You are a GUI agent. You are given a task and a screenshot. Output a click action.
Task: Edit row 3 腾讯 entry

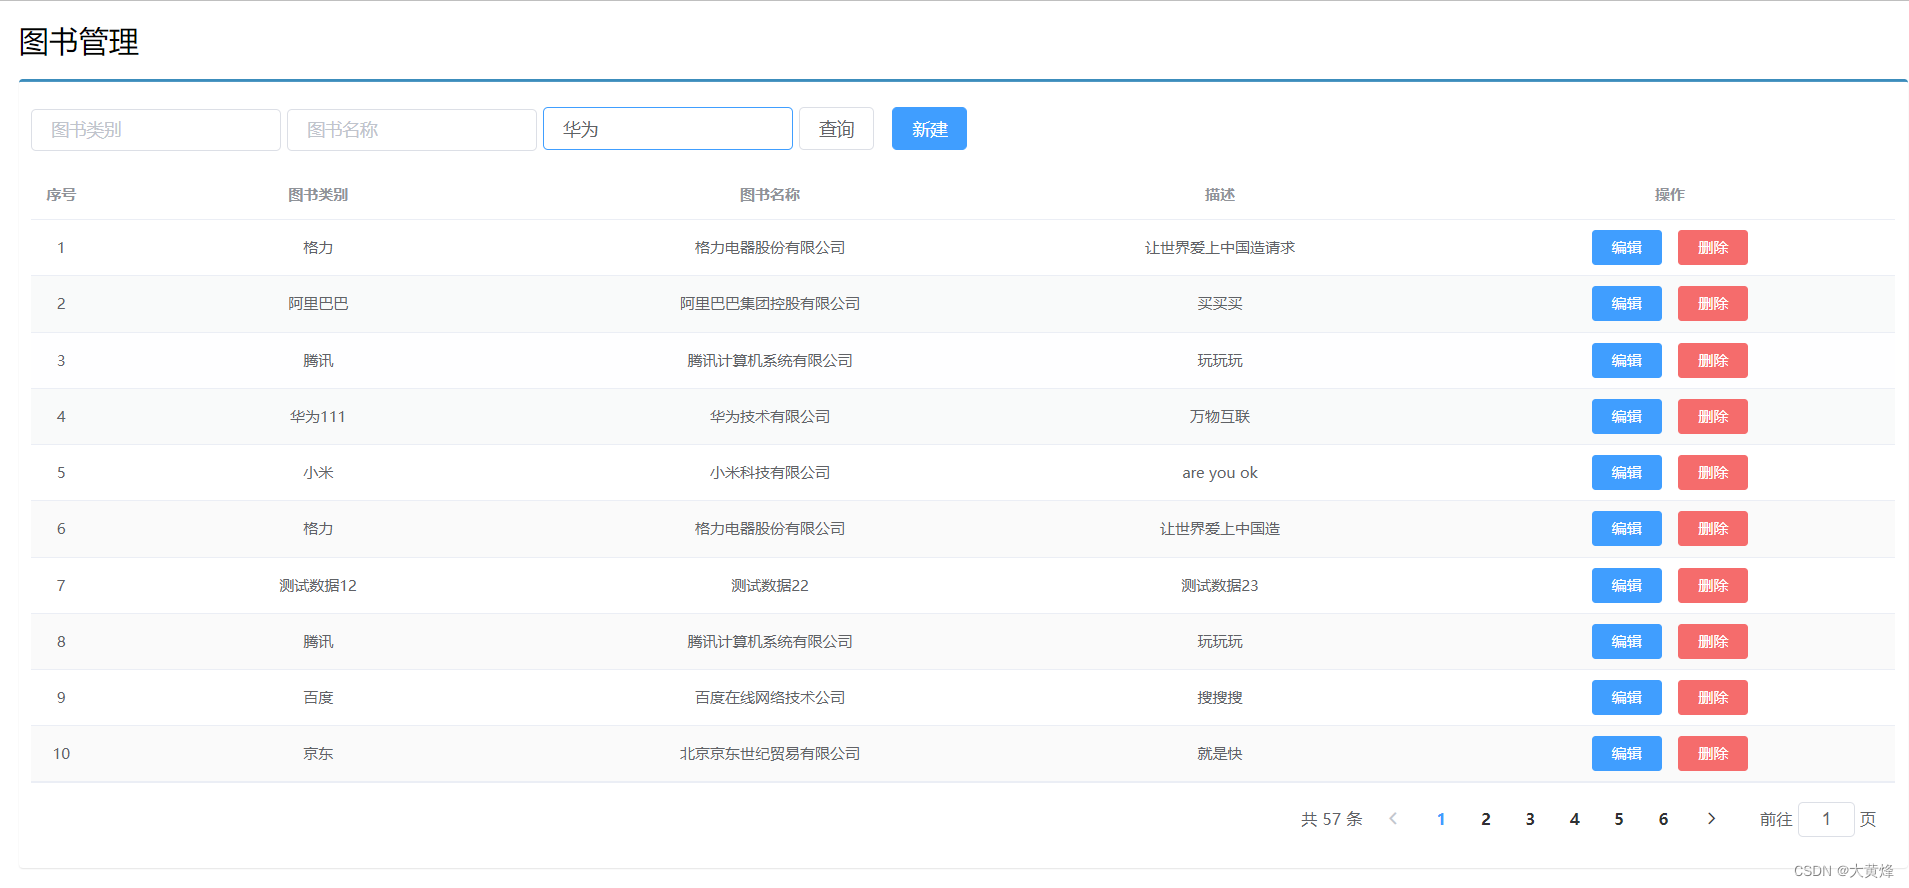(x=1626, y=361)
